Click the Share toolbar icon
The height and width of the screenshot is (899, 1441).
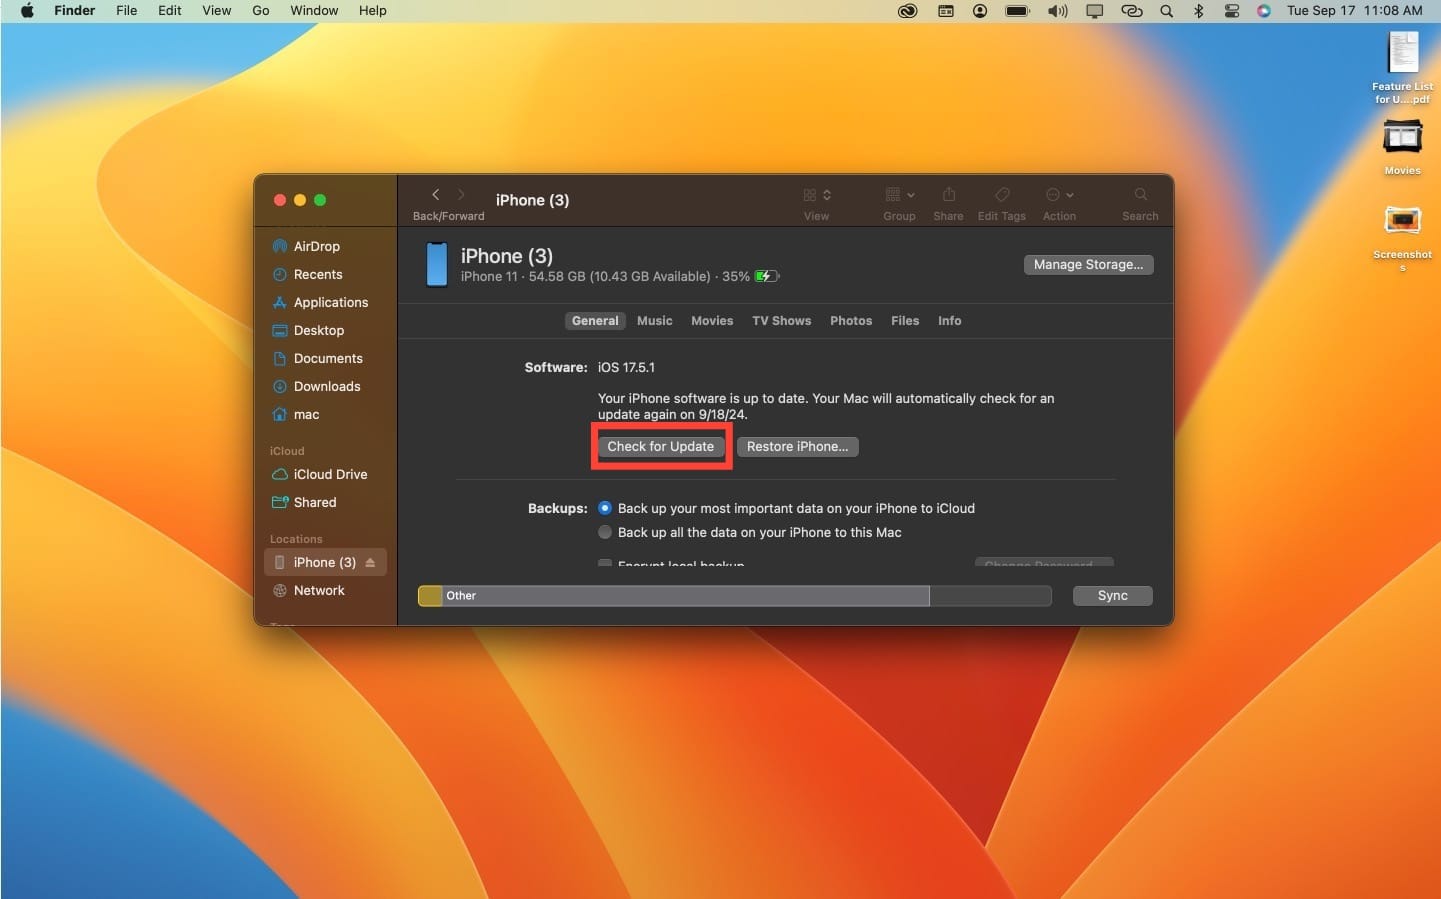[948, 194]
